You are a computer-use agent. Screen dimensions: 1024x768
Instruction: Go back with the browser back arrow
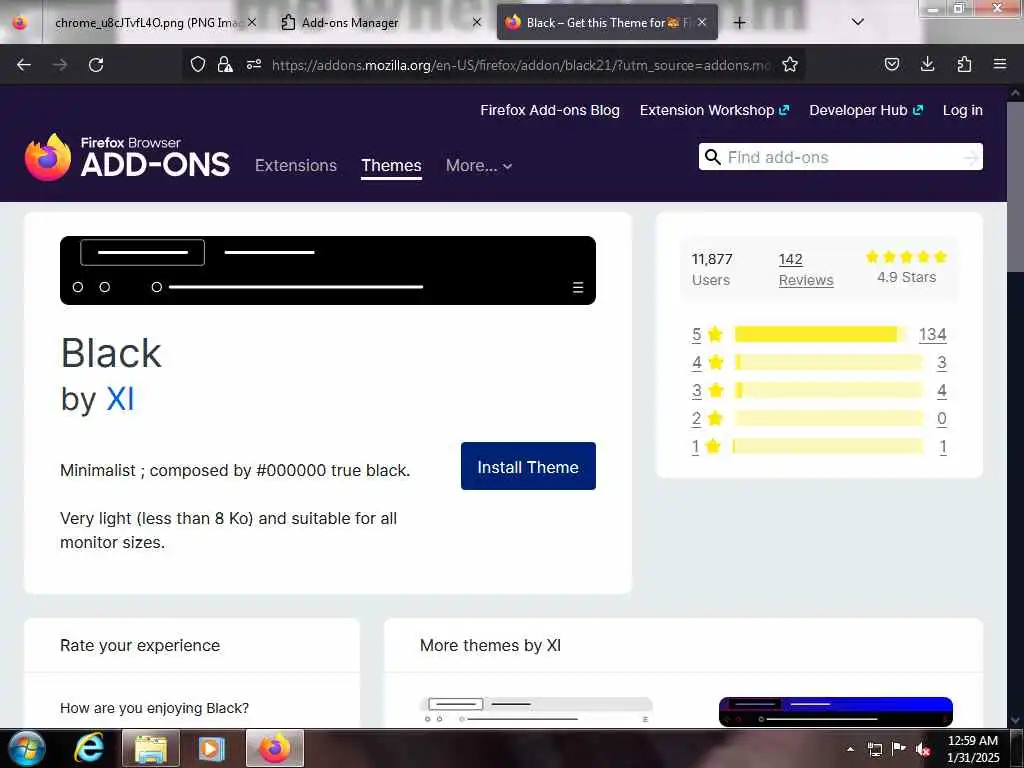24,65
